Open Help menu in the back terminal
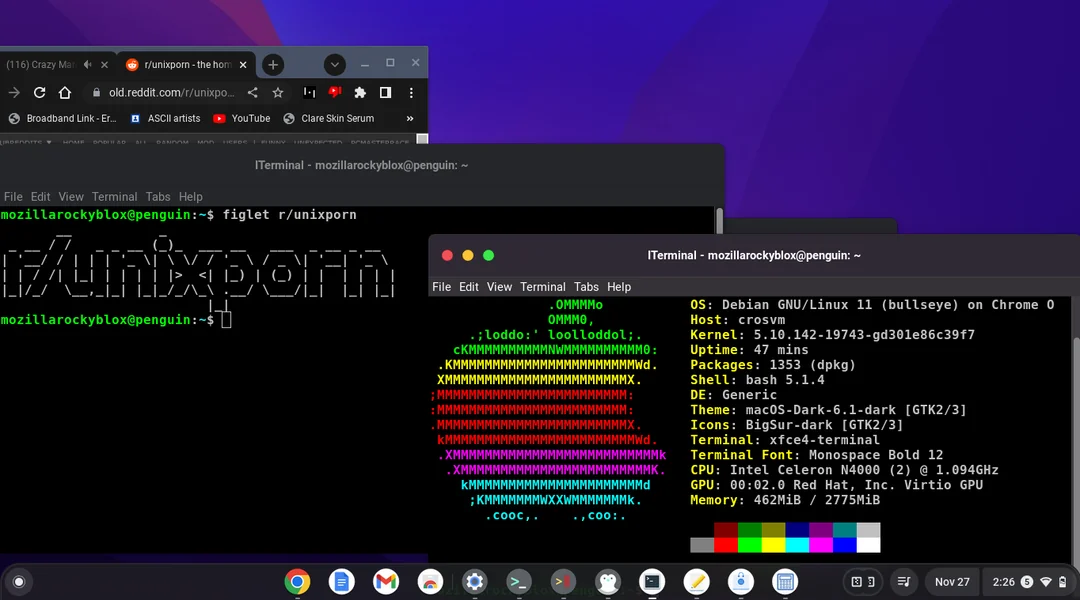This screenshot has width=1080, height=600. pyautogui.click(x=191, y=197)
